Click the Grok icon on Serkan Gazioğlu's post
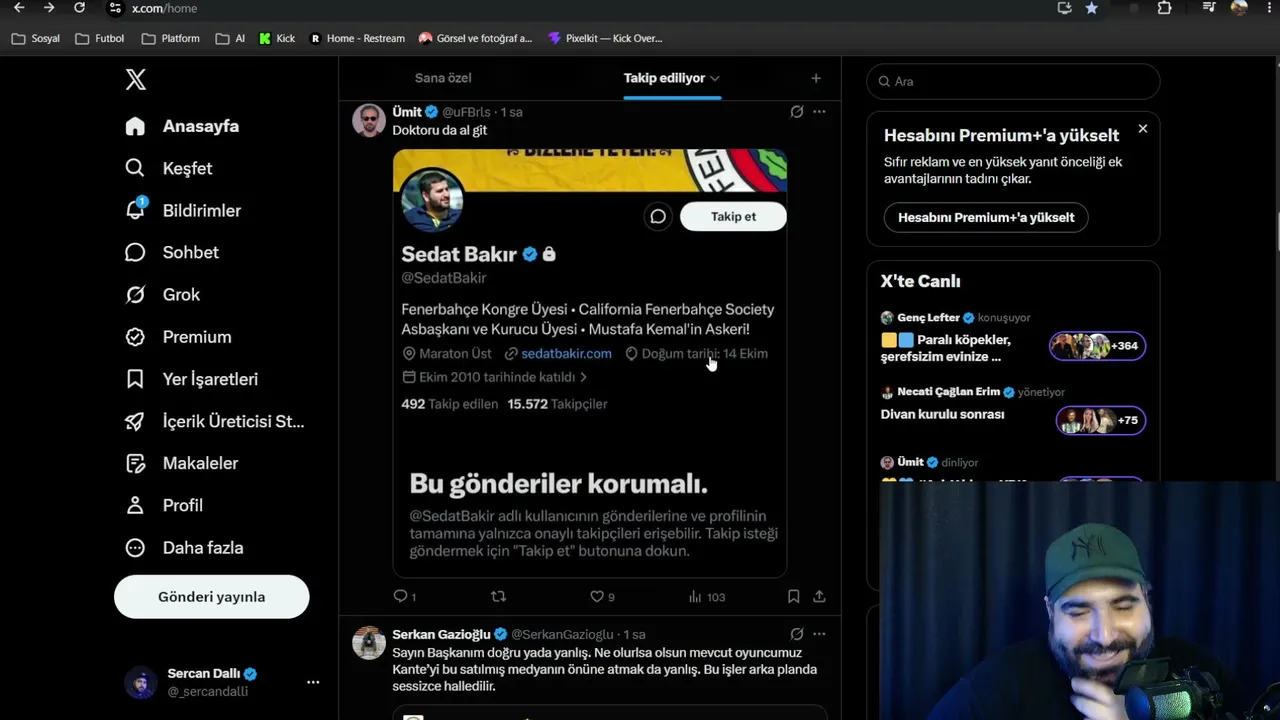The image size is (1280, 720). [796, 634]
